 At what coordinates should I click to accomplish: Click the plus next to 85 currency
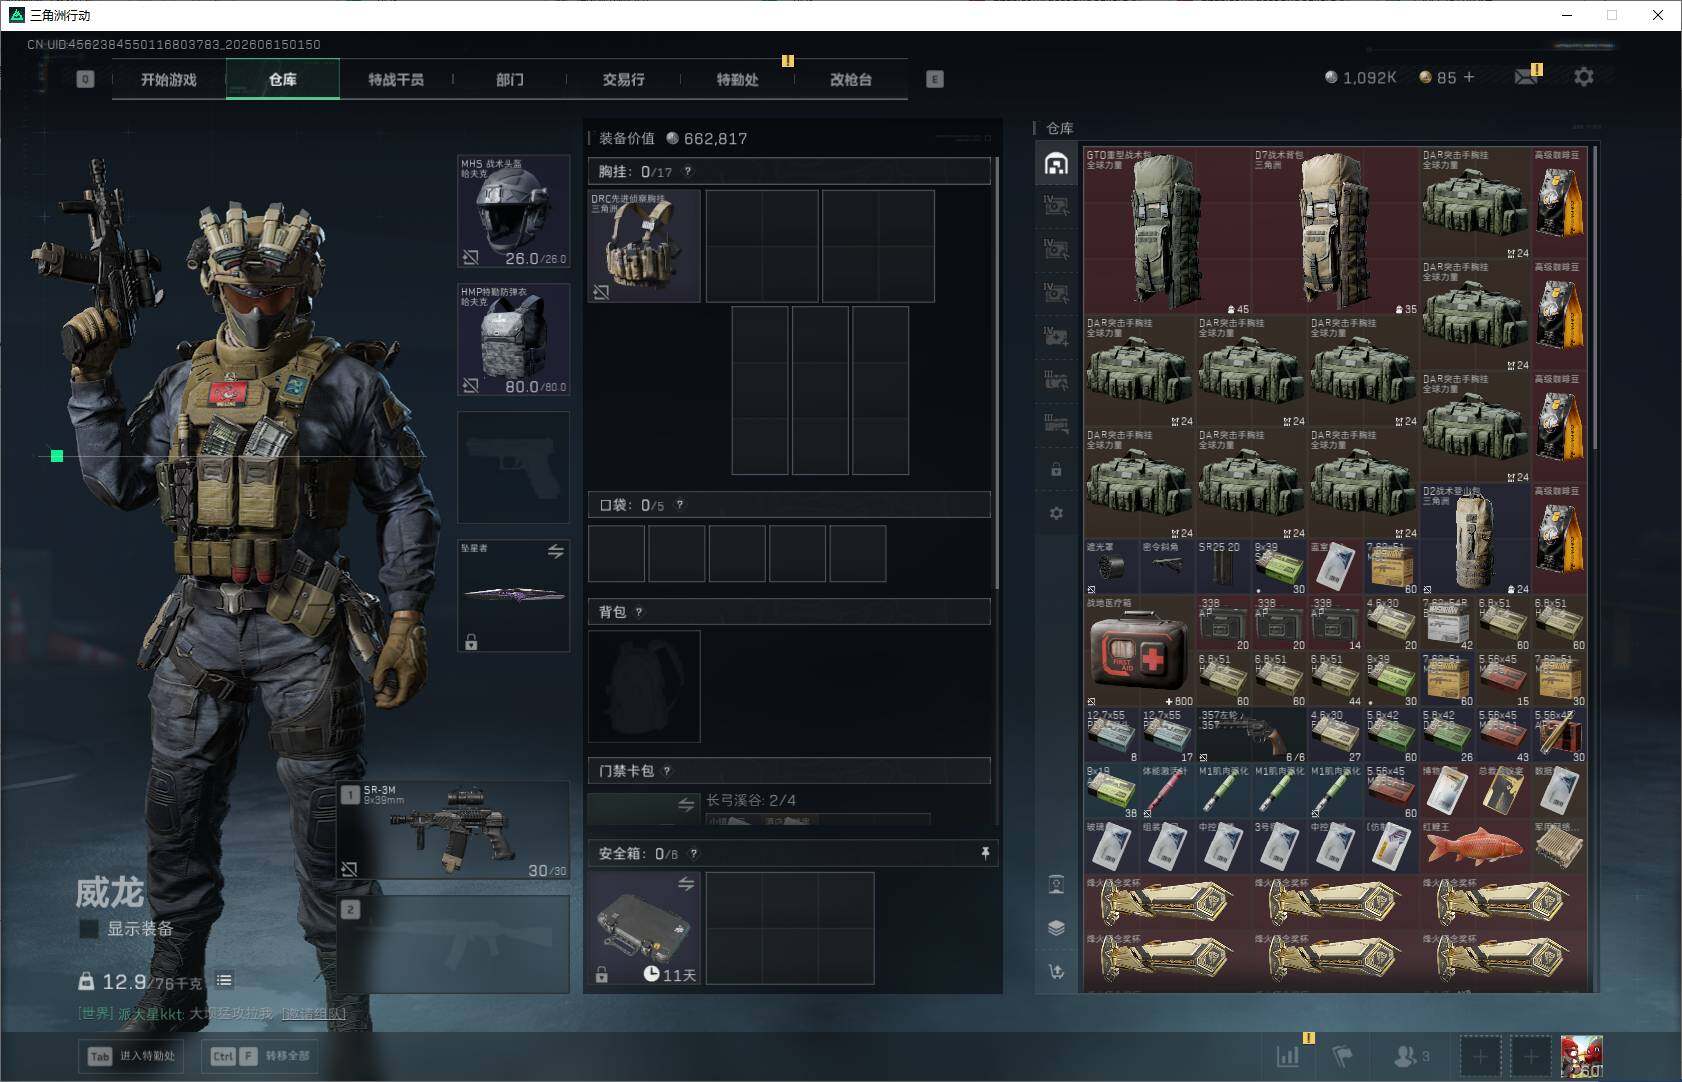(1469, 77)
